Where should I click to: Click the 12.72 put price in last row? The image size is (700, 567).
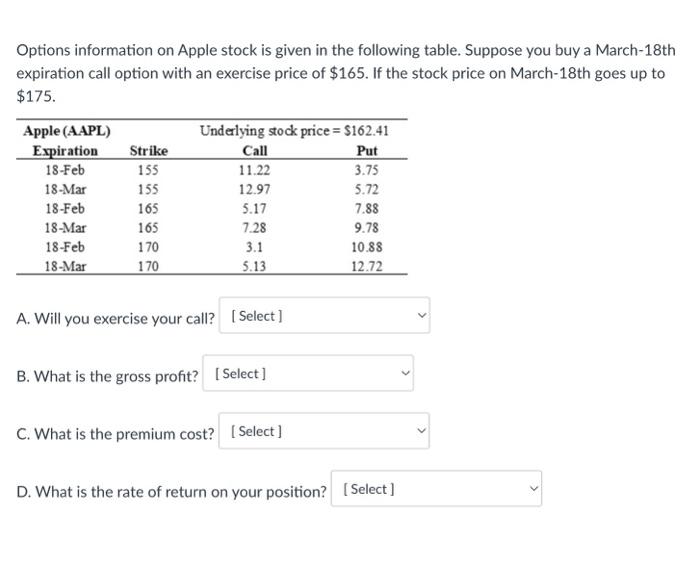(x=367, y=267)
